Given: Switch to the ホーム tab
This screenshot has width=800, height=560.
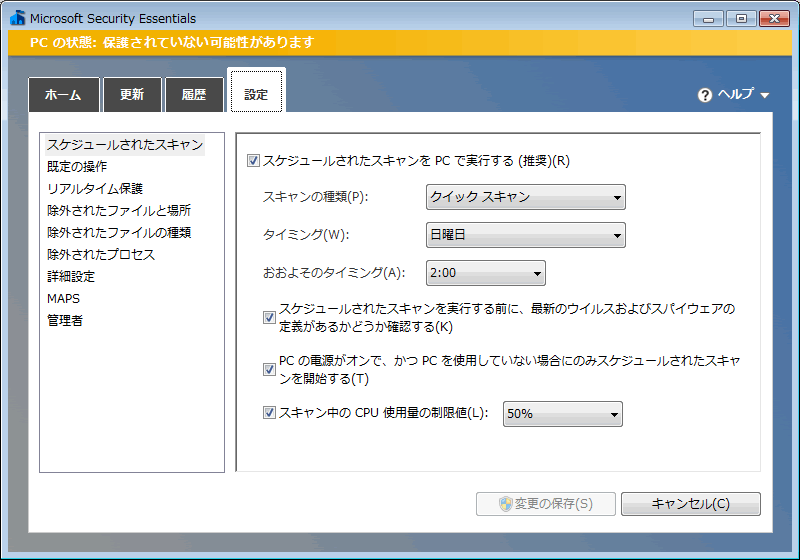Looking at the screenshot, I should (x=64, y=94).
